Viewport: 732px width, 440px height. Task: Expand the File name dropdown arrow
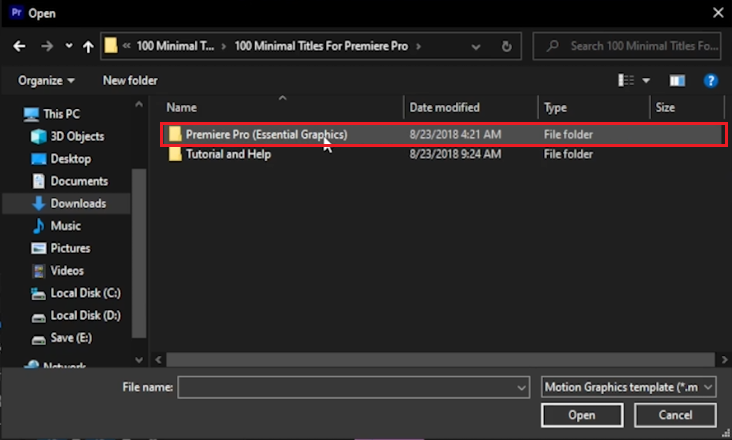coord(521,388)
